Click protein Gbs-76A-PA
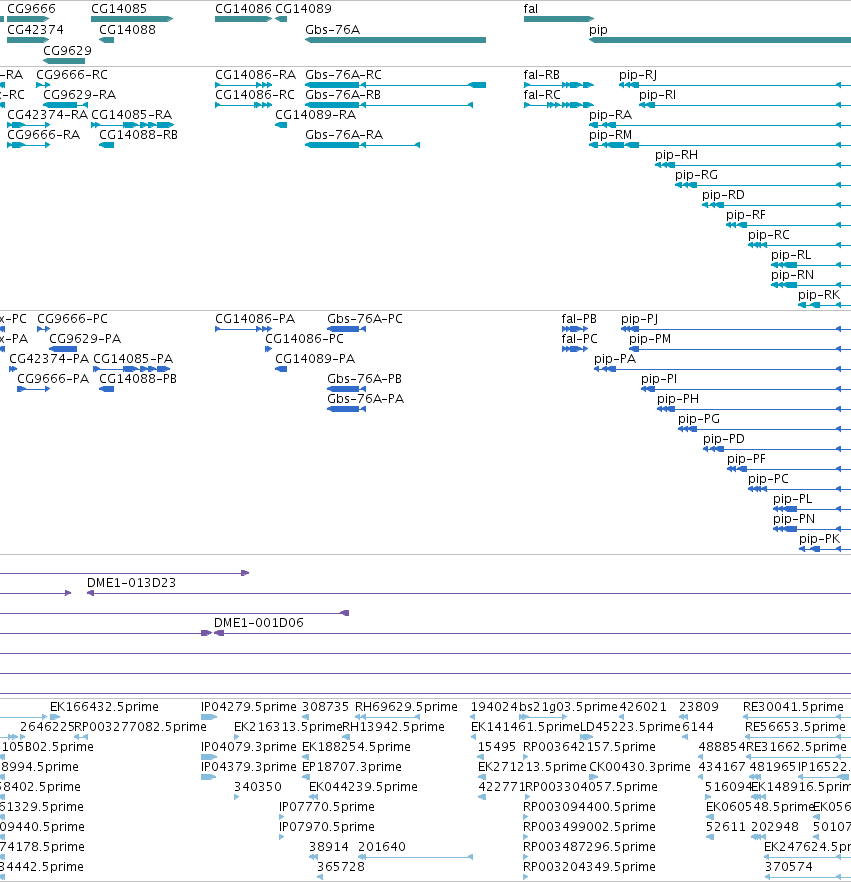Image resolution: width=851 pixels, height=882 pixels. [365, 399]
